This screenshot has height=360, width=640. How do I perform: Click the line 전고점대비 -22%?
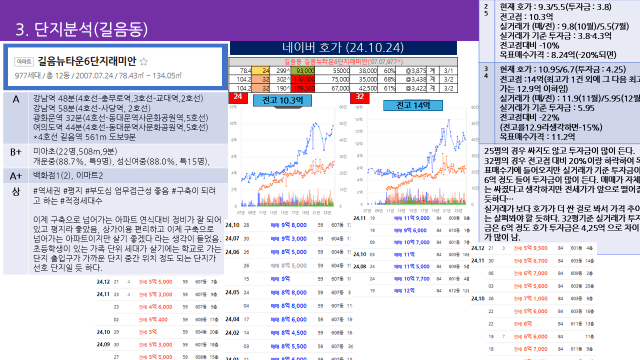529,118
